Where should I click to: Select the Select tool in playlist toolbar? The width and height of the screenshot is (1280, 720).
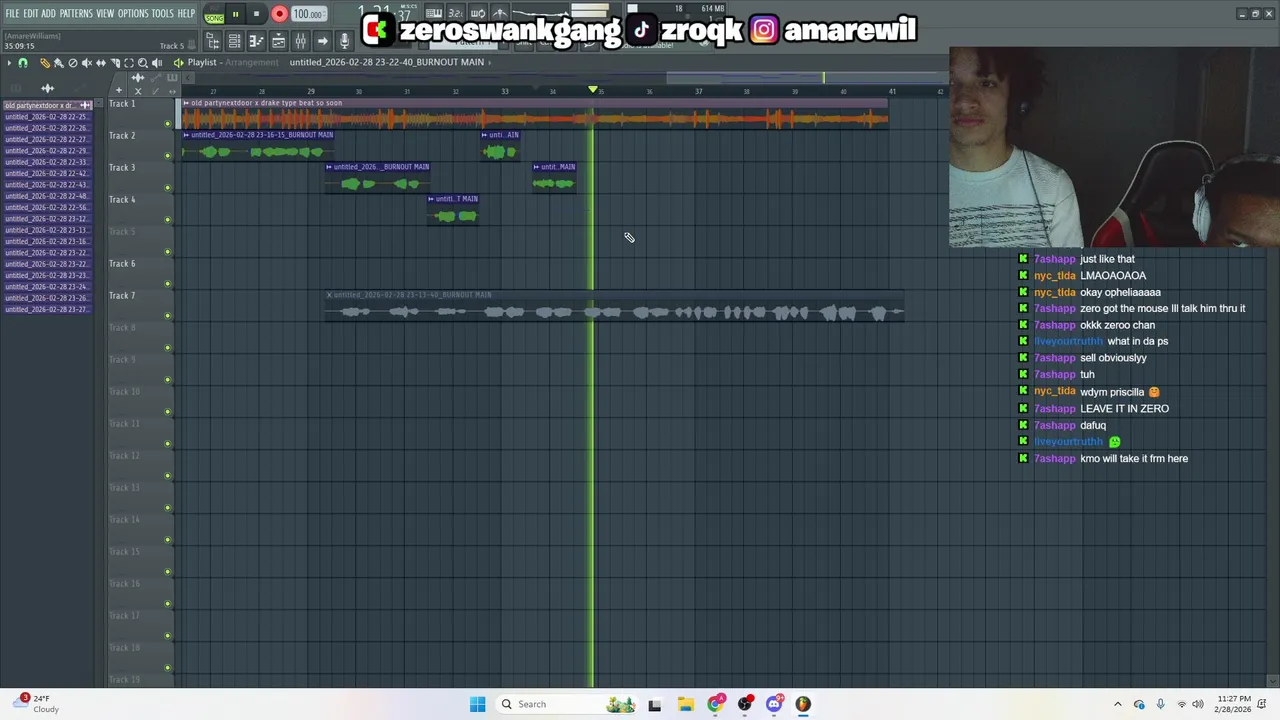pos(129,63)
